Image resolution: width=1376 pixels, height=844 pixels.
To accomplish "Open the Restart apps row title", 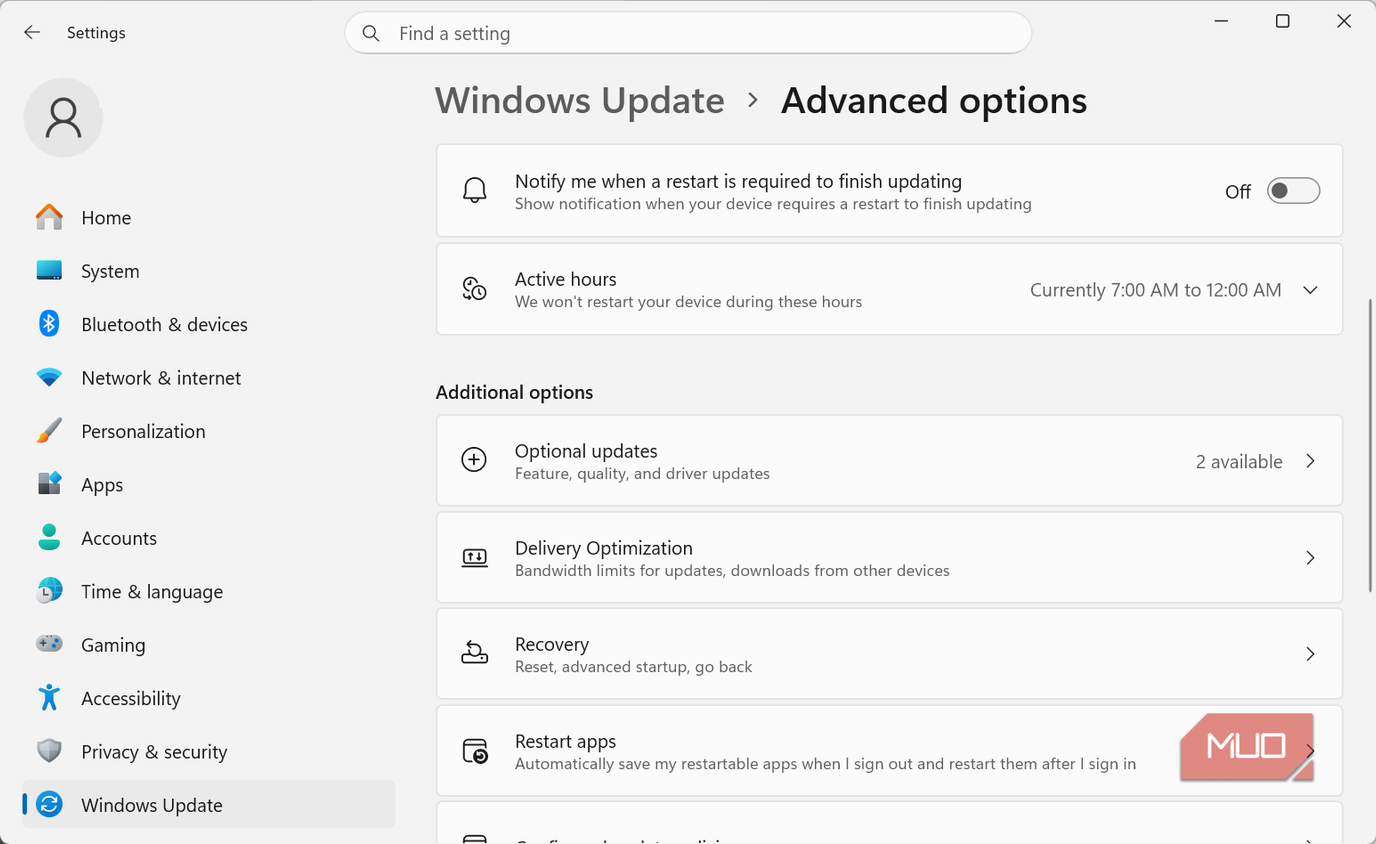I will click(565, 741).
